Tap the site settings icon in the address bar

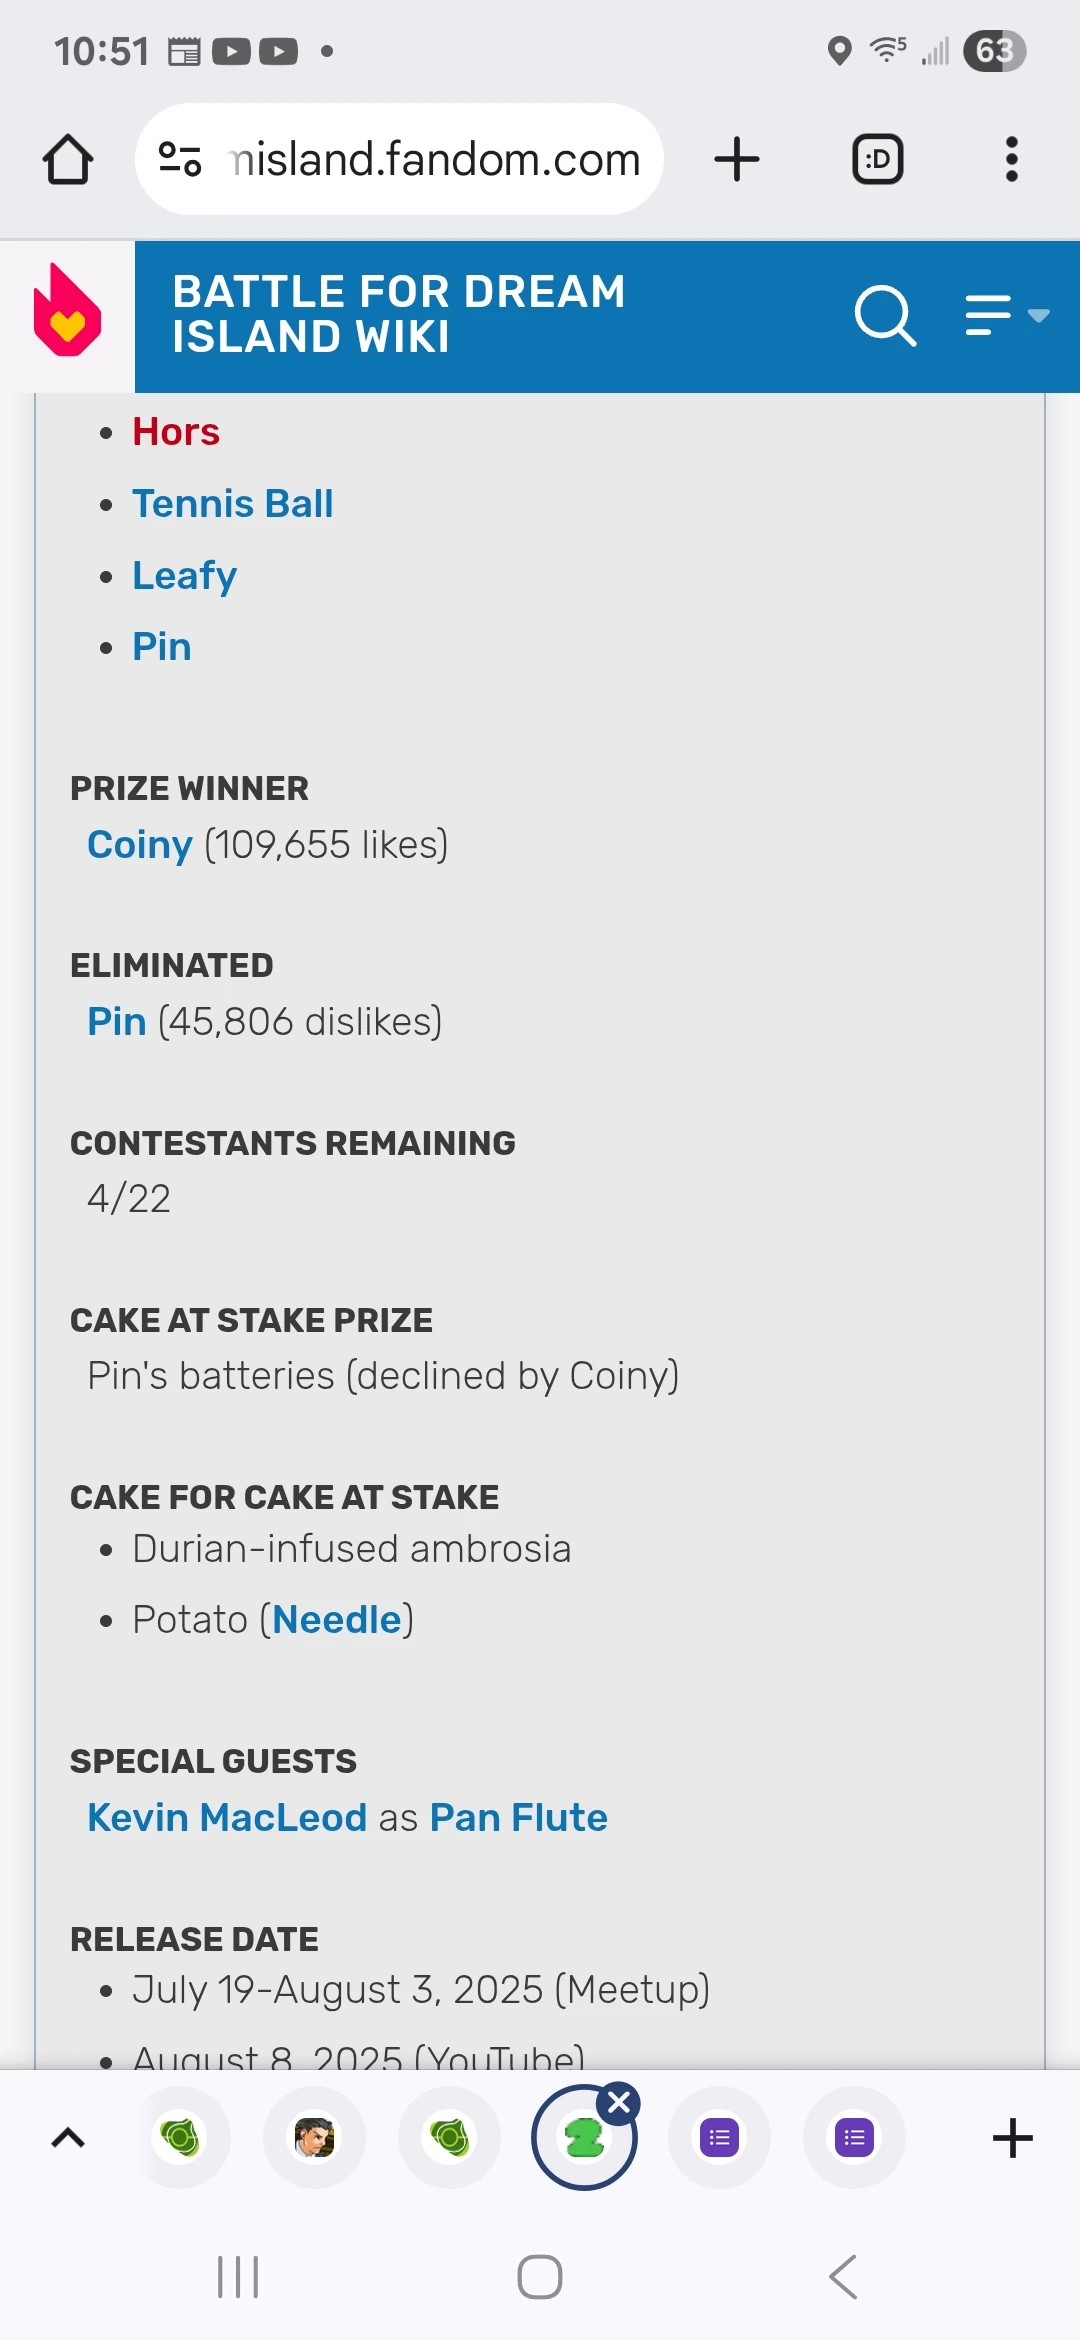[x=181, y=160]
